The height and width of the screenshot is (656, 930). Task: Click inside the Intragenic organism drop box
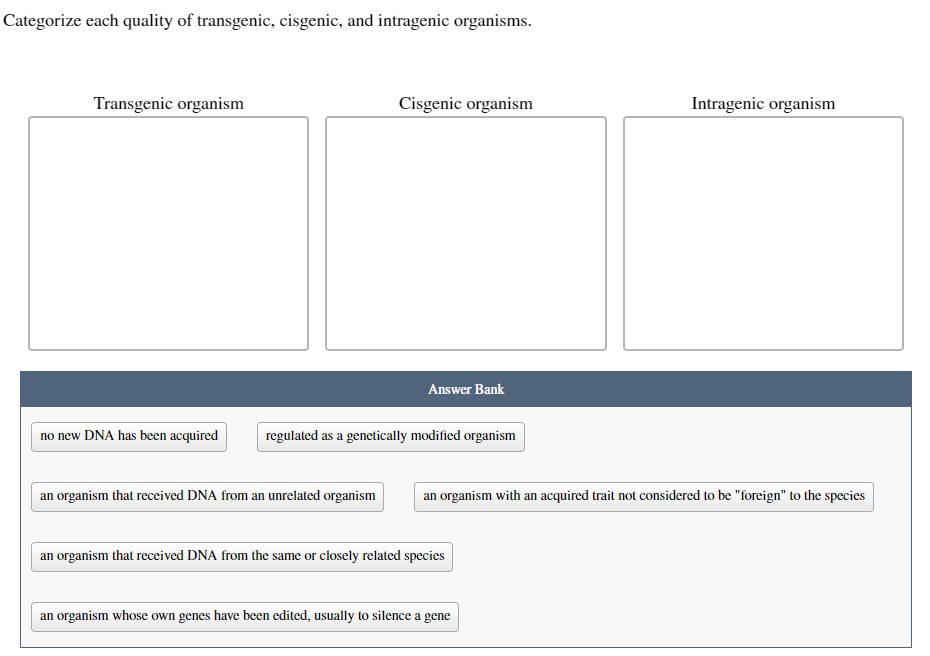click(x=762, y=232)
